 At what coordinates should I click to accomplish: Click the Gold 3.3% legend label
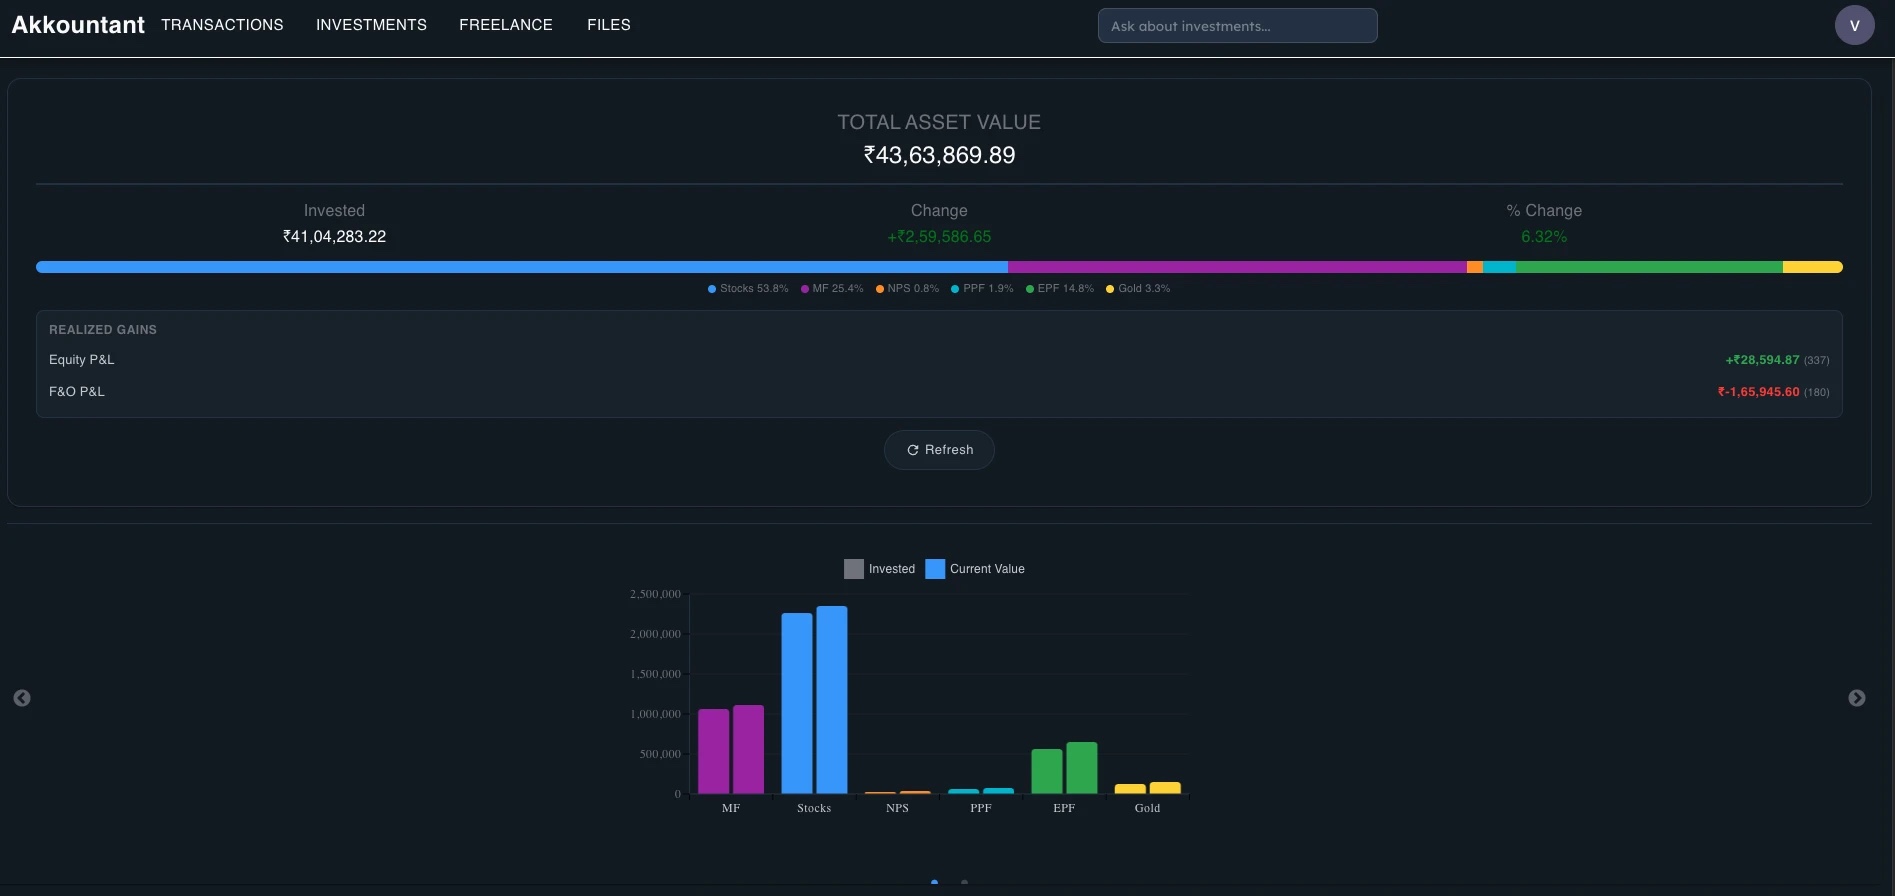(x=1138, y=289)
